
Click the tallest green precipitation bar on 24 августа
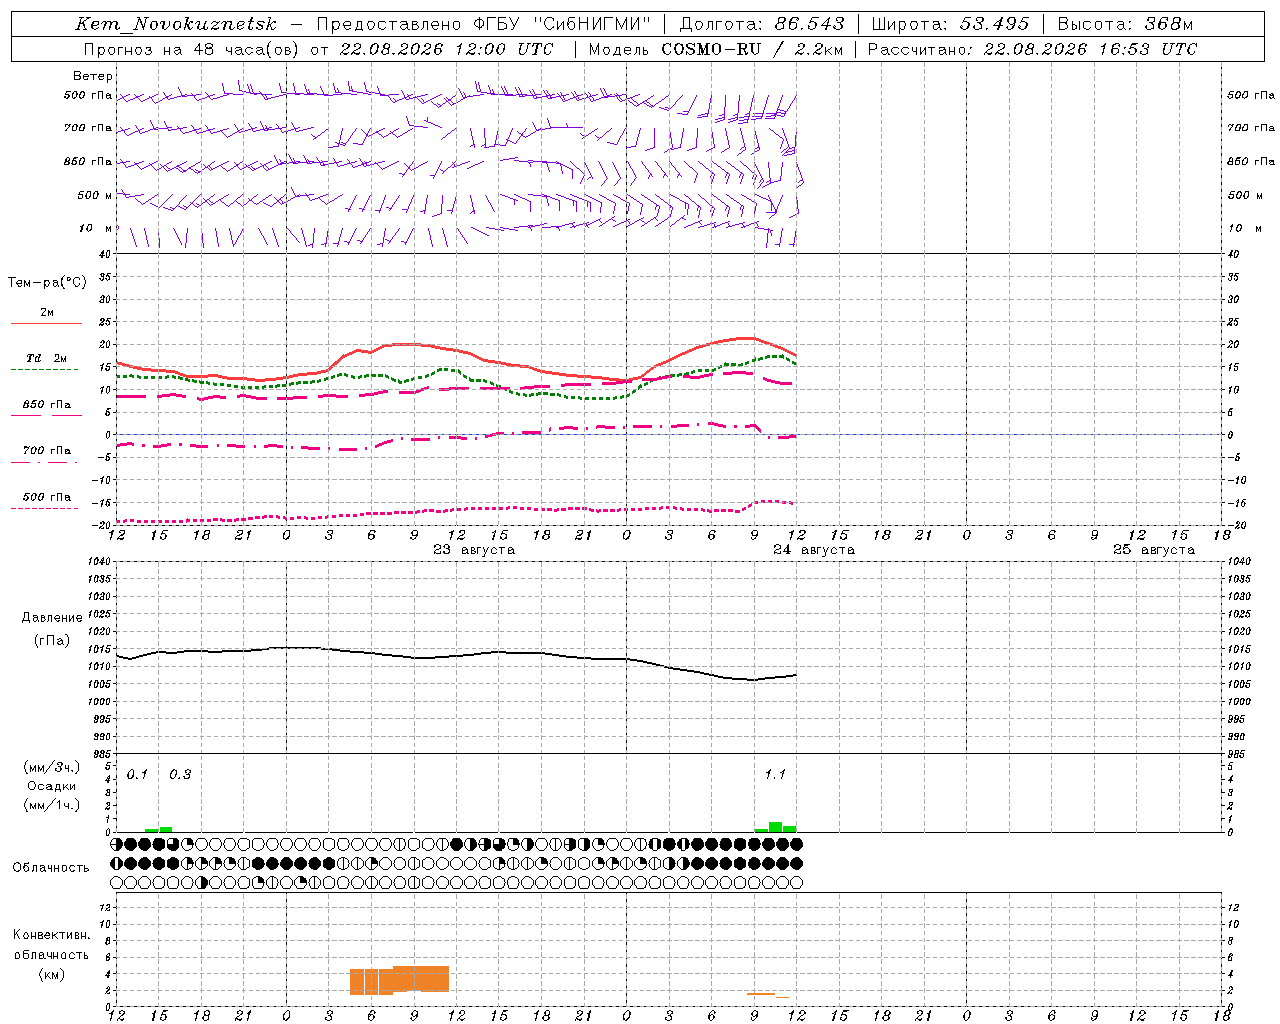coord(775,827)
